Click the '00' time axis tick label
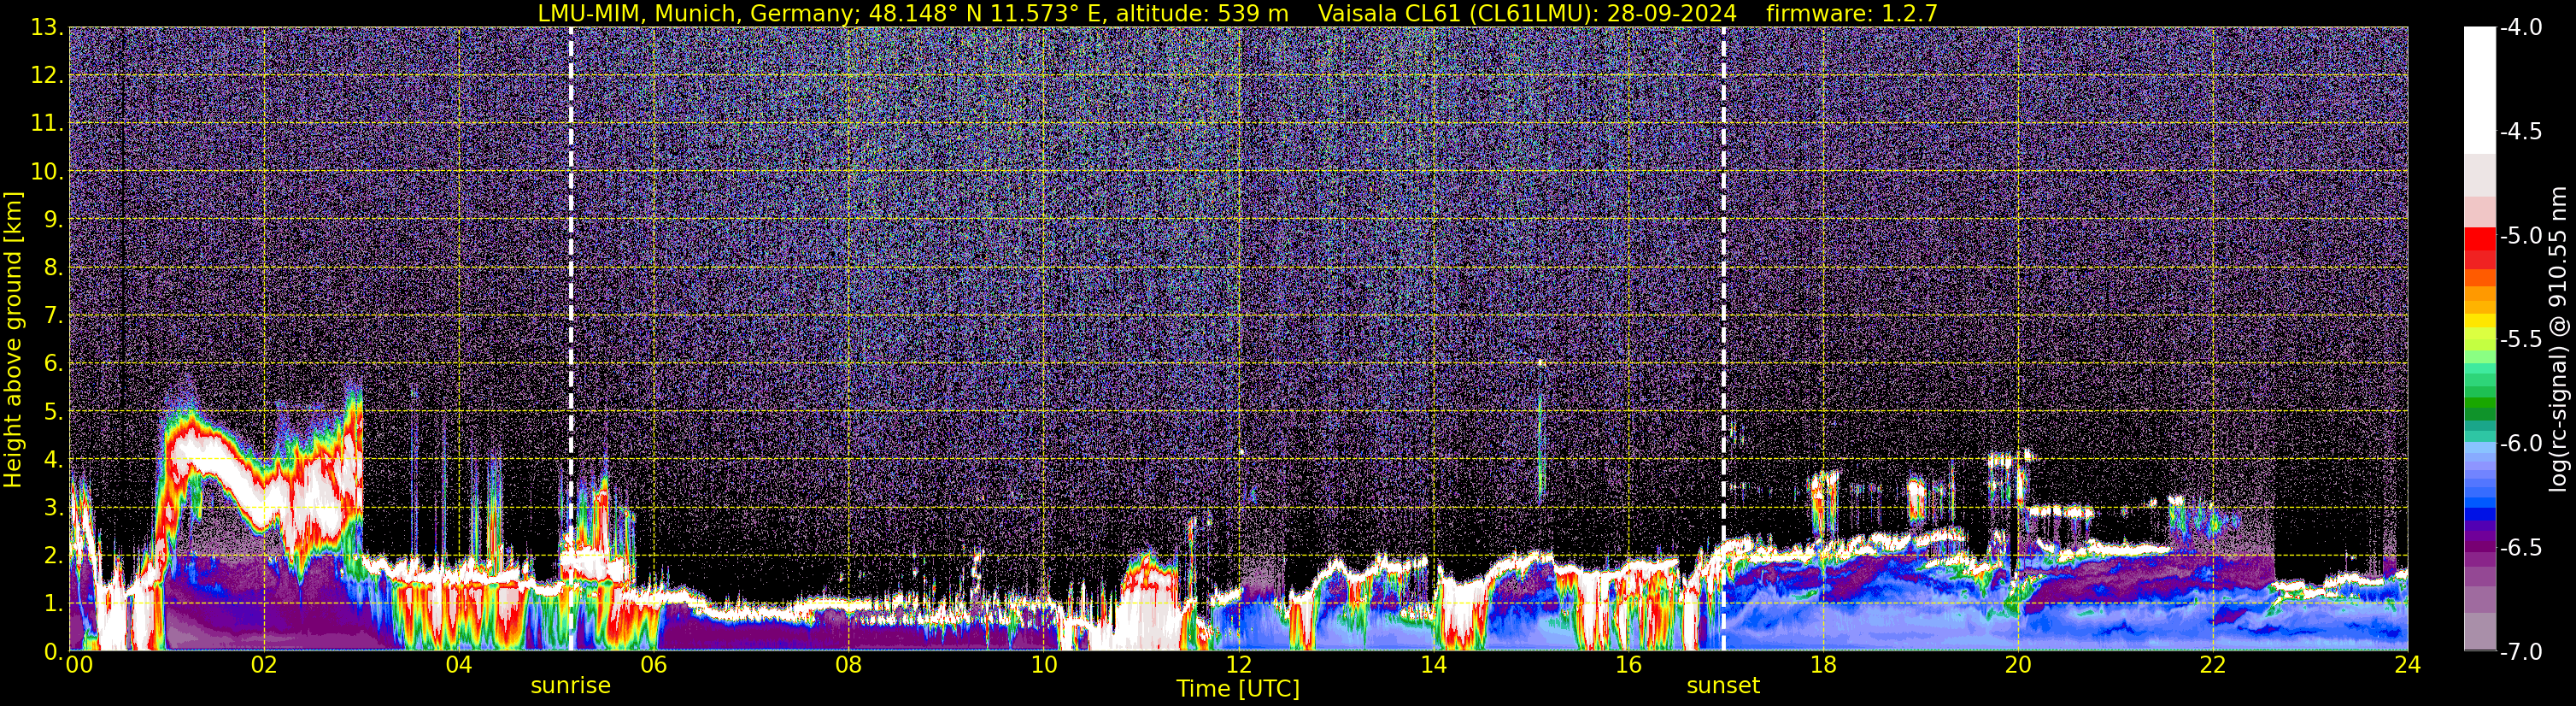Image resolution: width=2576 pixels, height=706 pixels. coord(79,664)
